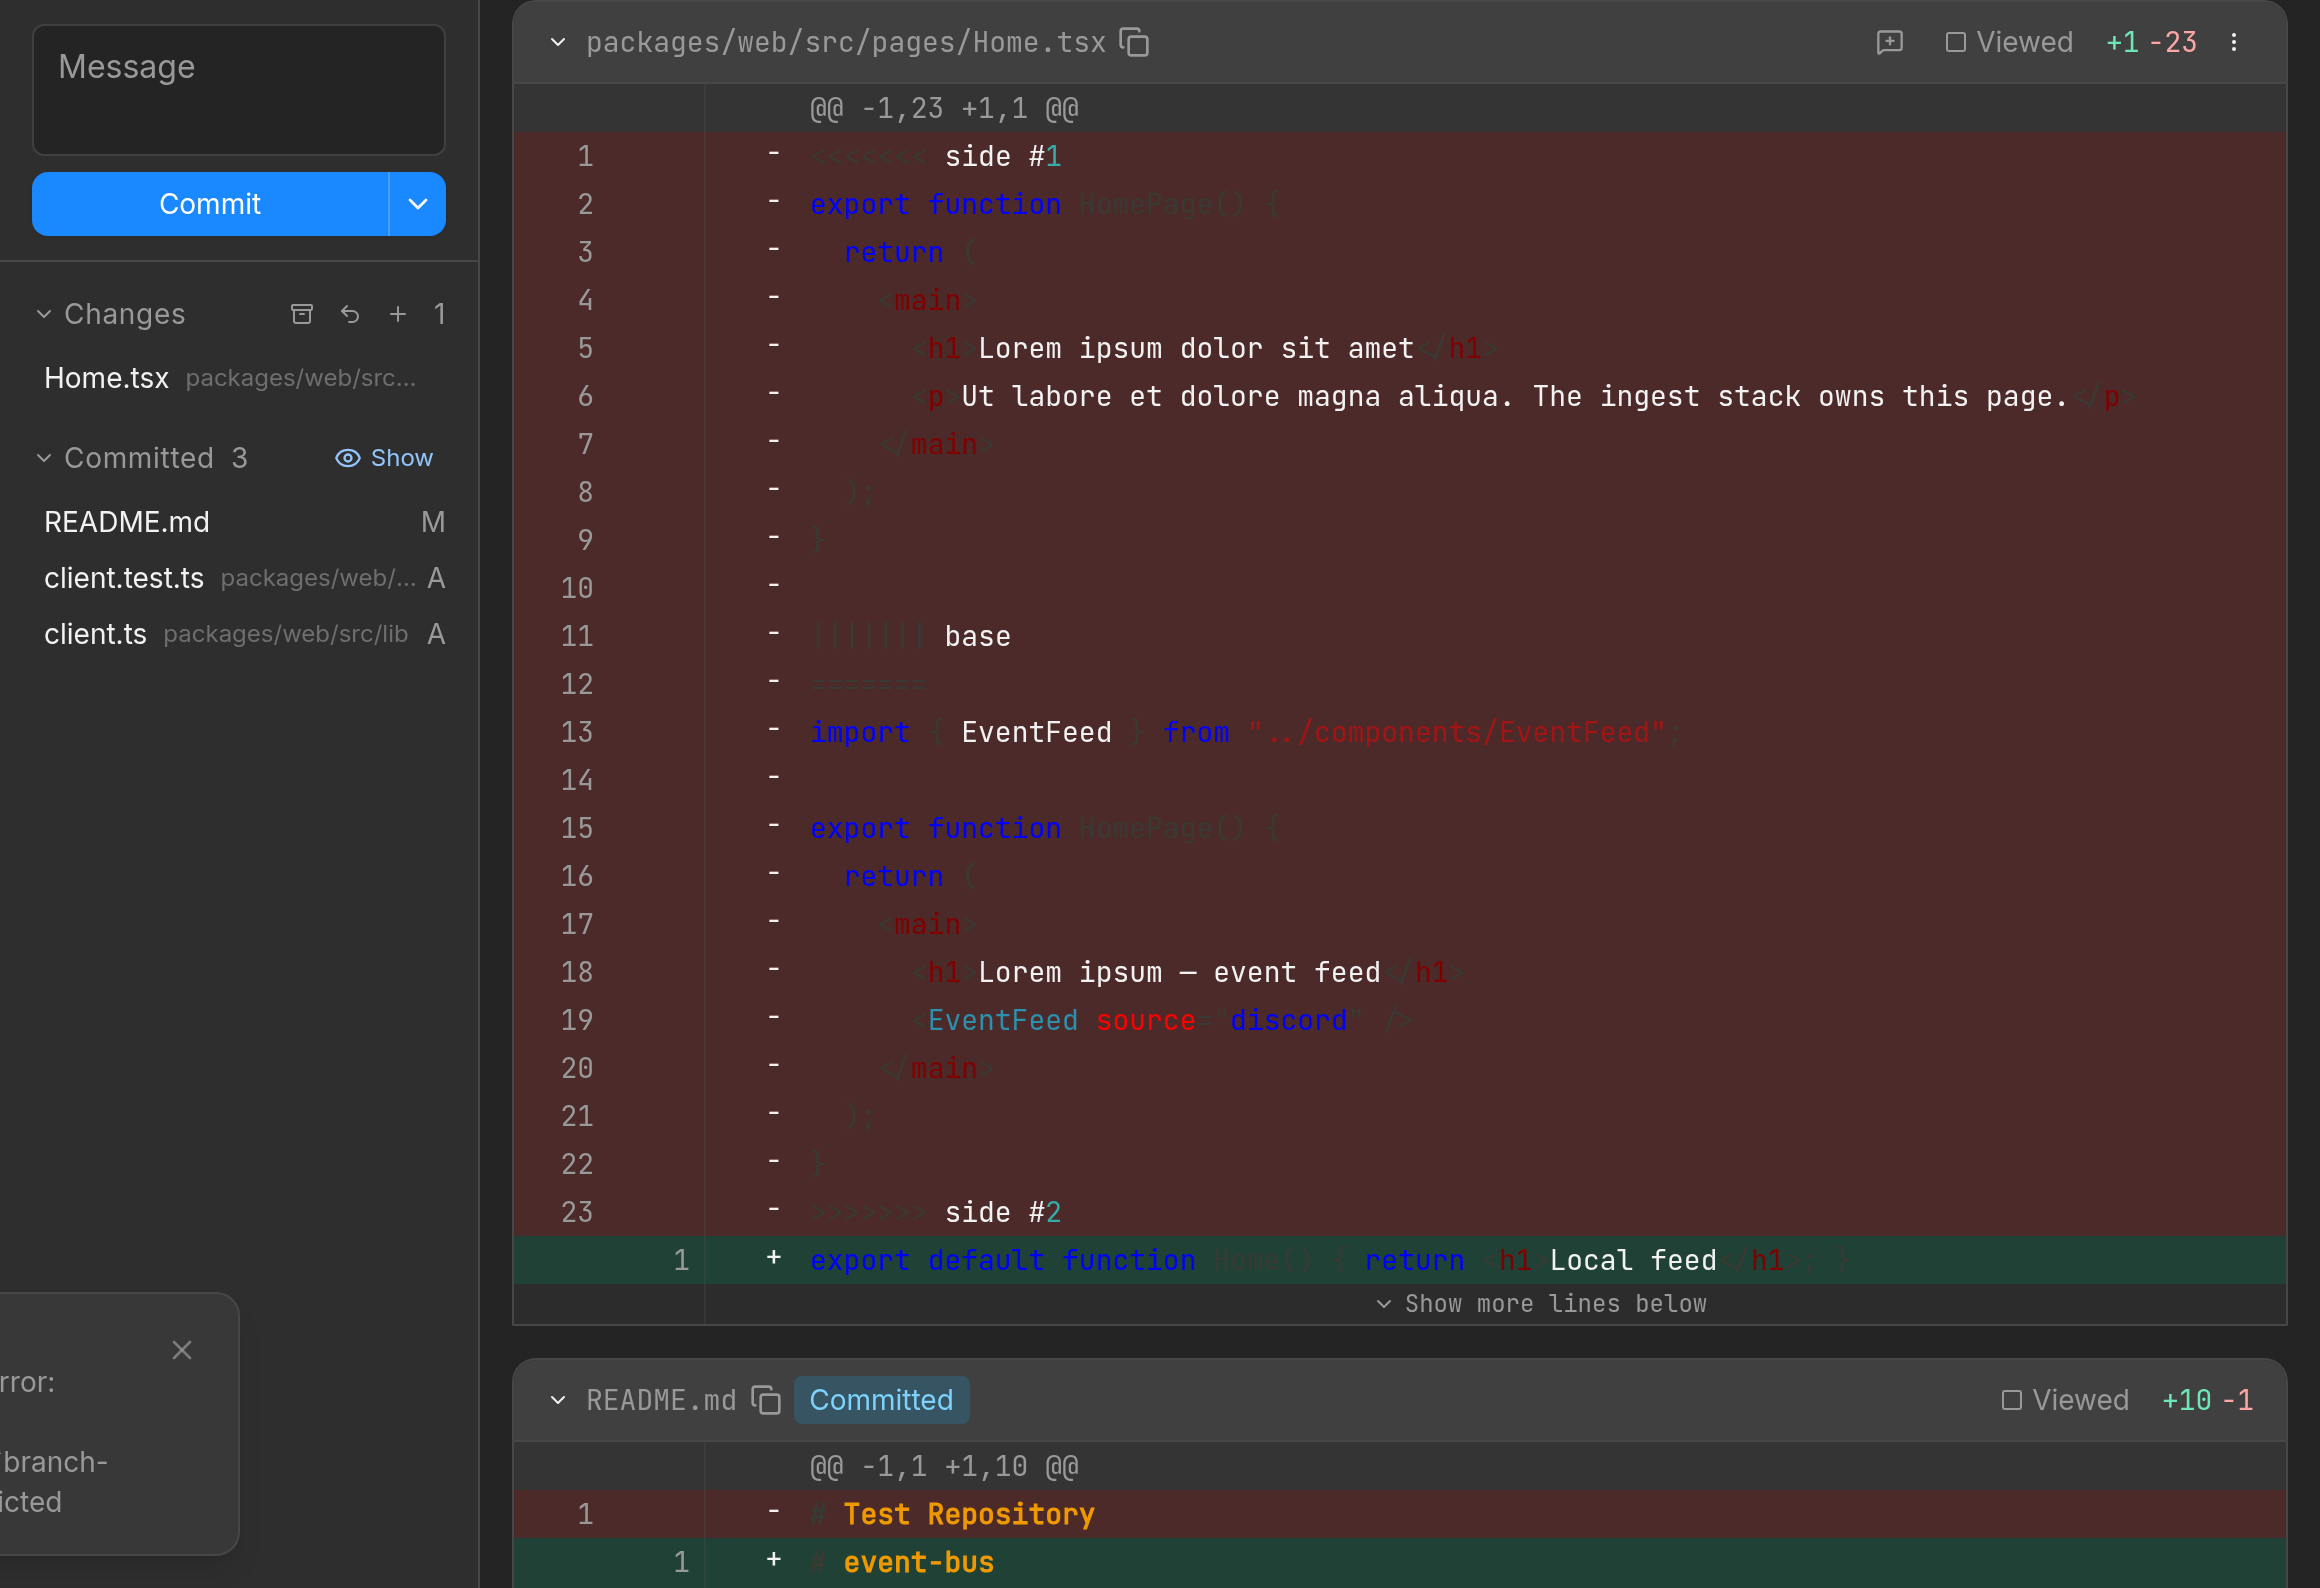Viewport: 2320px width, 1588px height.
Task: Click the discard all changes undo icon
Action: pos(350,314)
